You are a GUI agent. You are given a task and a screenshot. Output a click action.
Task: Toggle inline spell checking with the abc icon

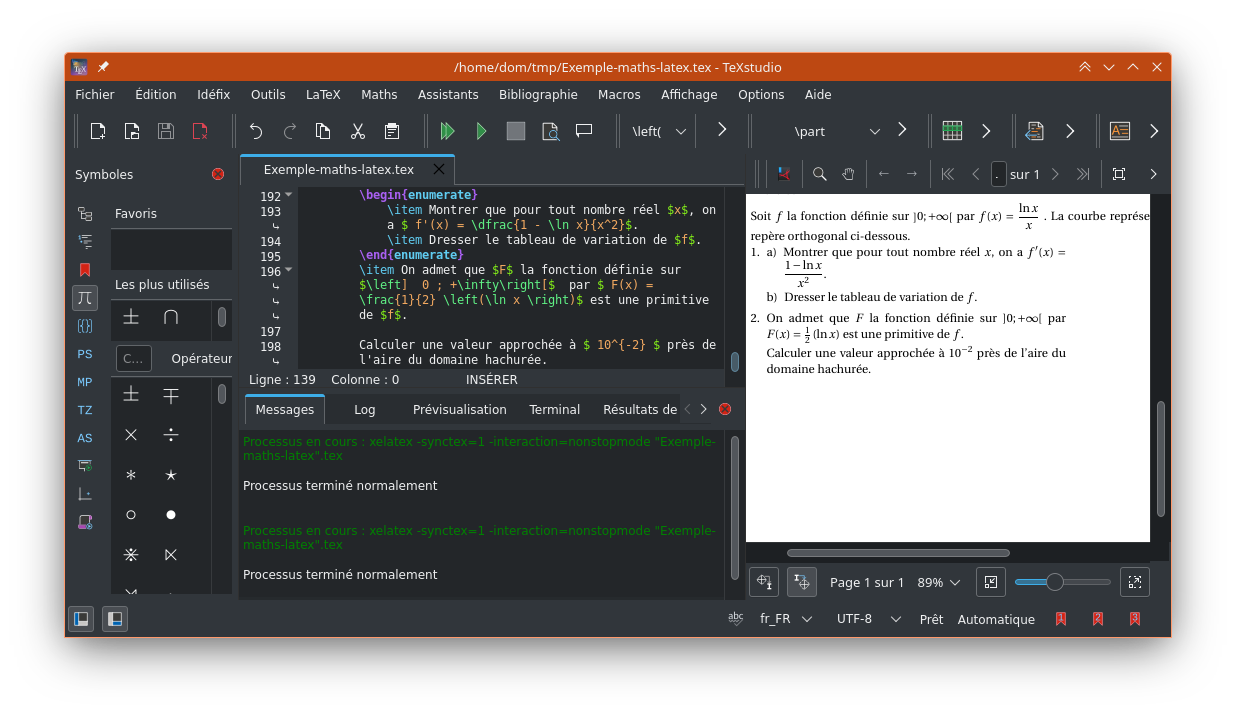point(736,619)
